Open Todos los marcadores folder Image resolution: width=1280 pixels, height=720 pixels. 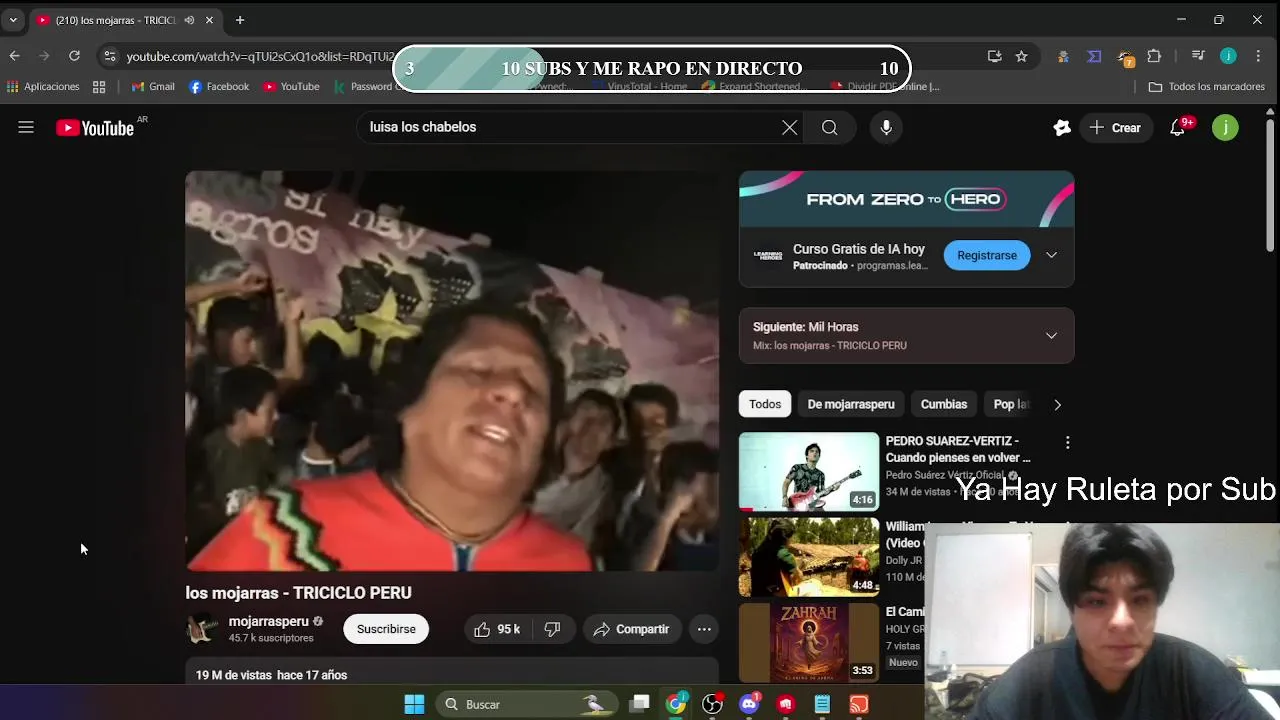point(1207,87)
